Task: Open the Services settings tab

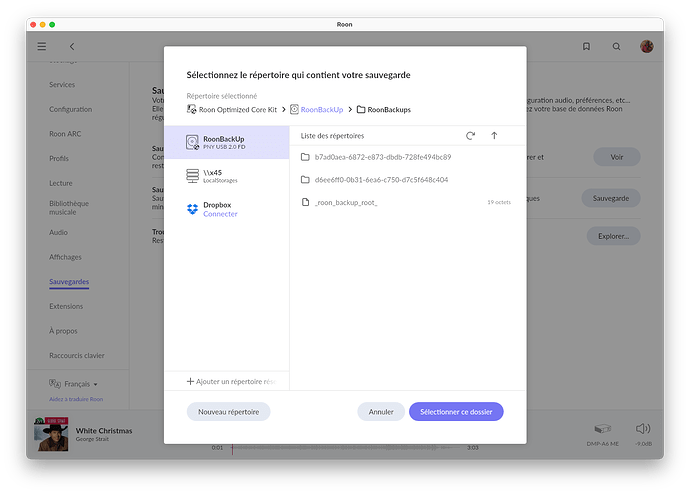Action: 62,84
